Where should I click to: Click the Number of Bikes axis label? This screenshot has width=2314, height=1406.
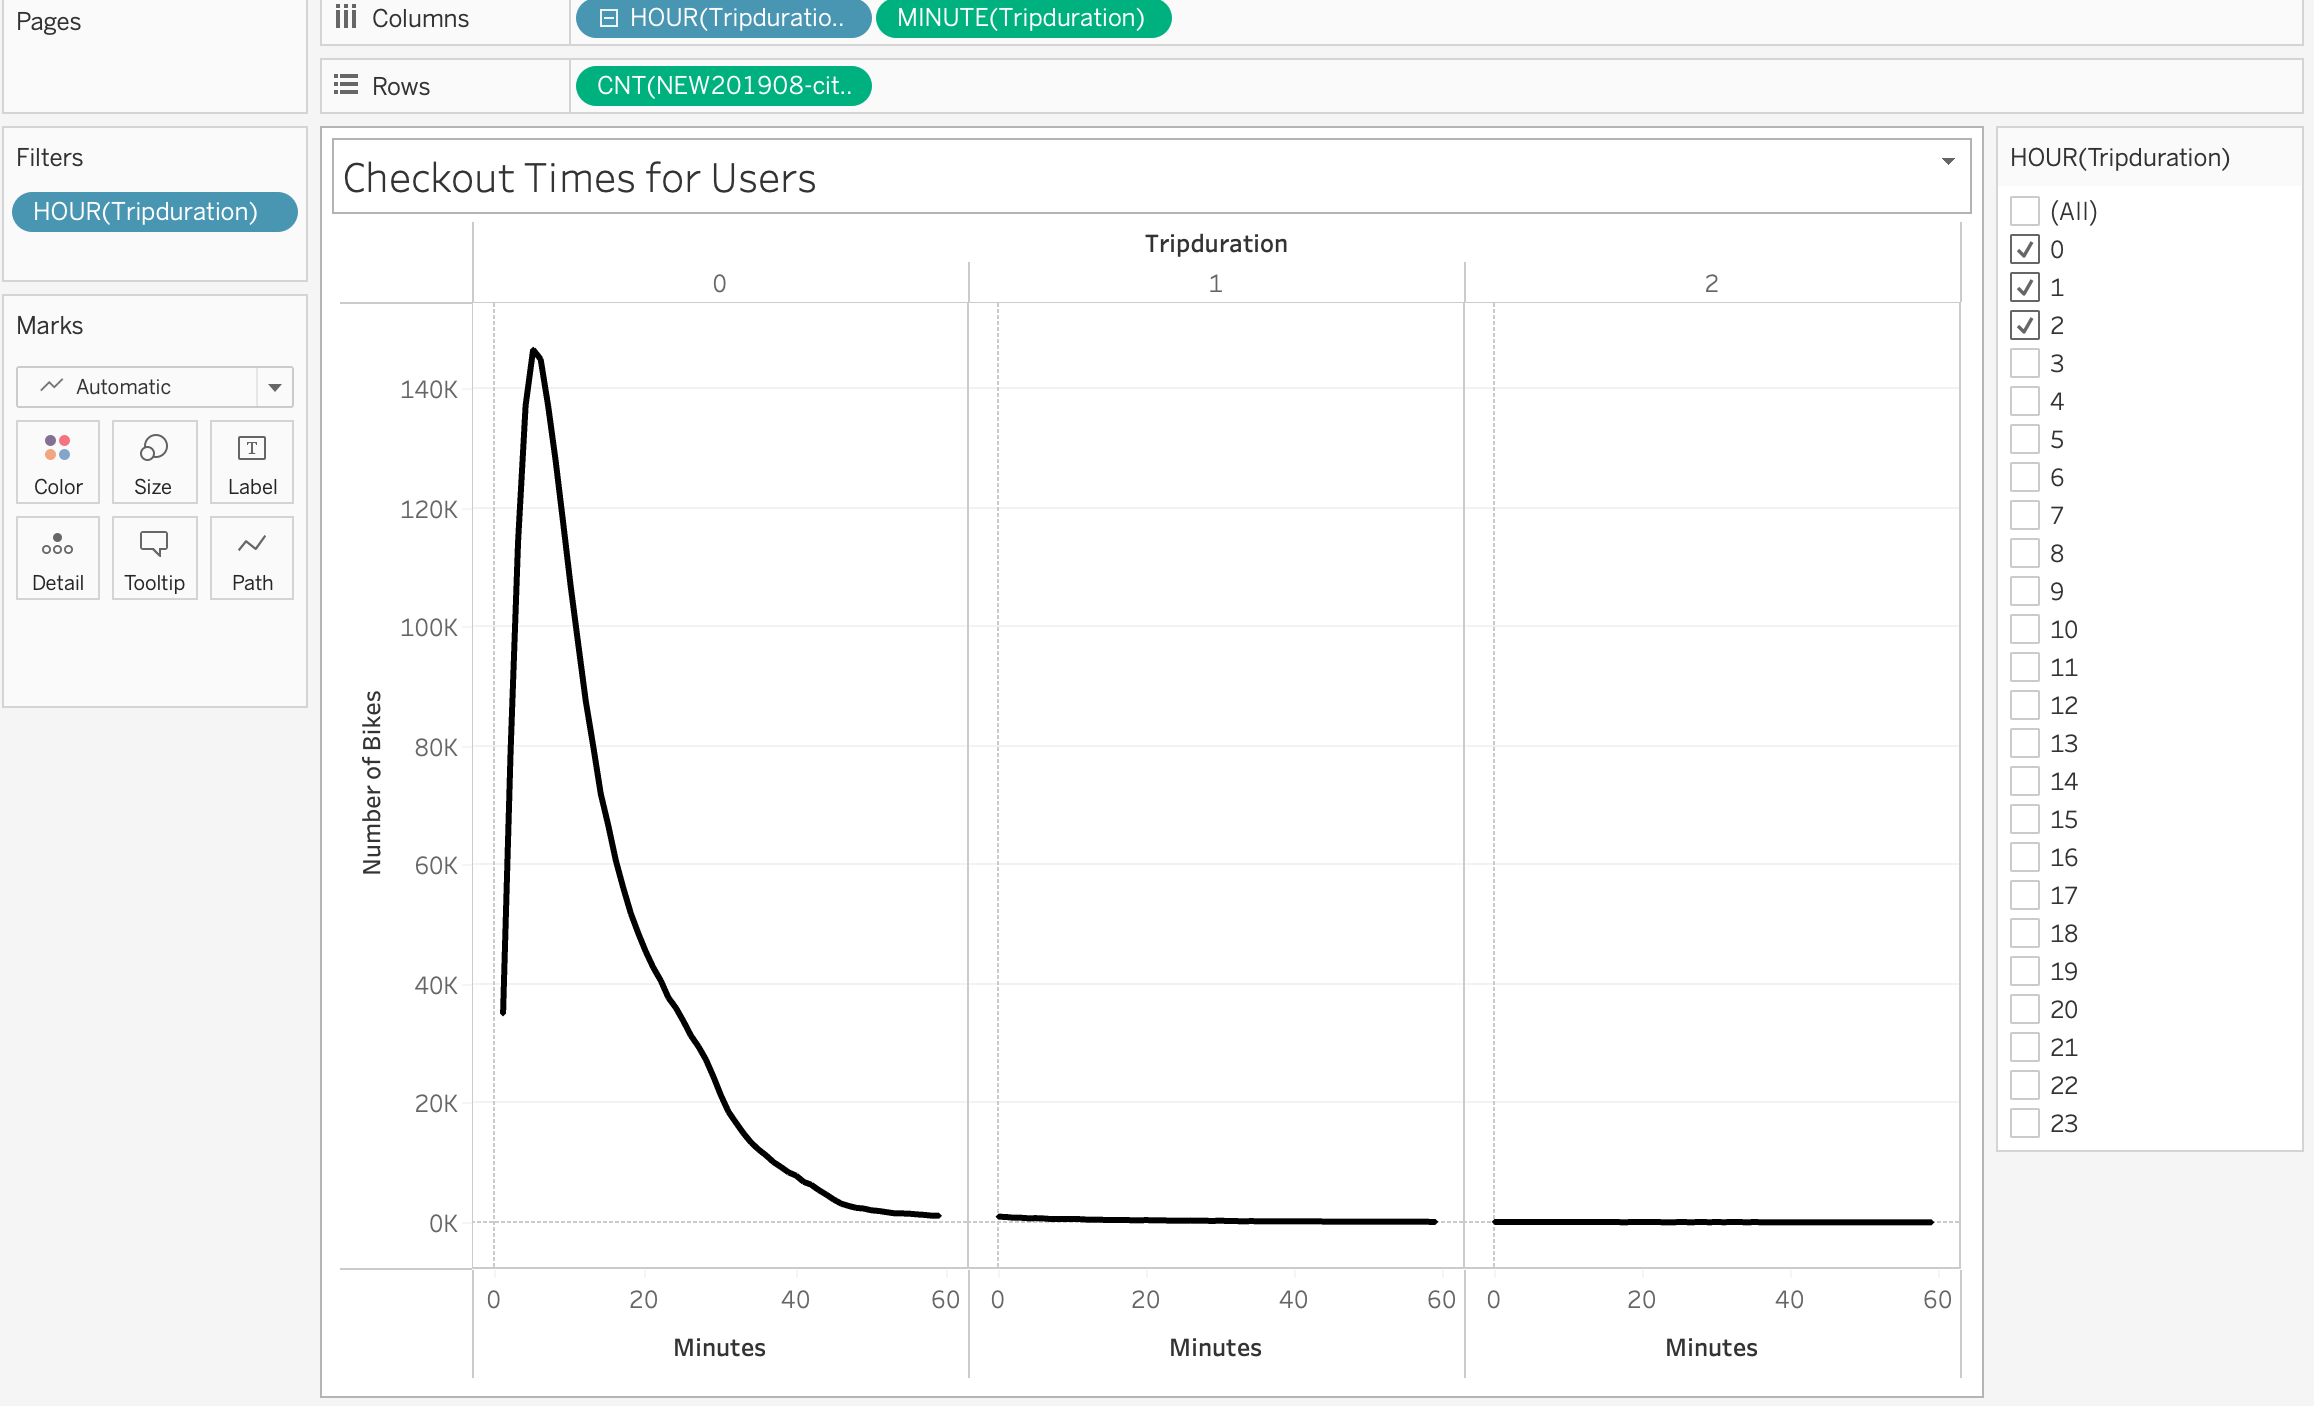click(372, 782)
